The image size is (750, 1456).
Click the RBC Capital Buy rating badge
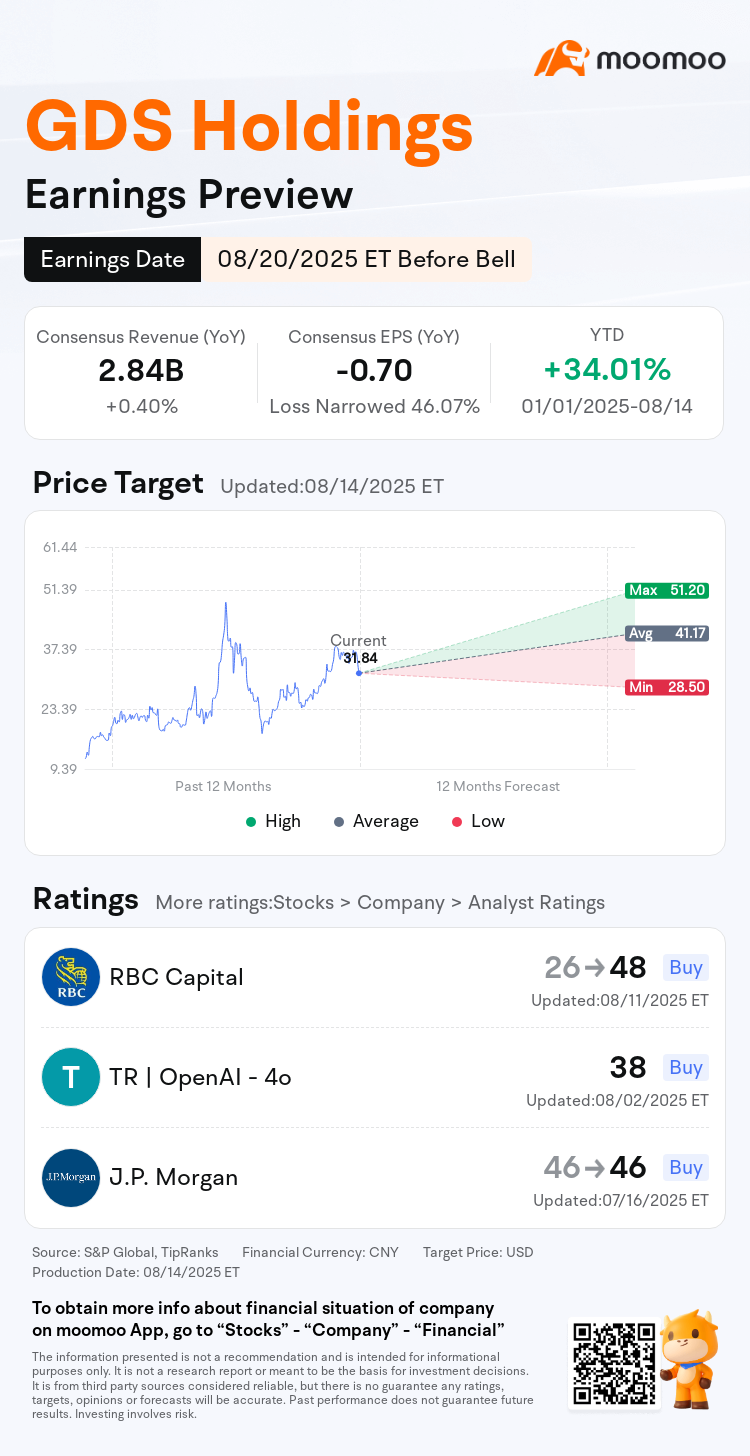pos(686,967)
